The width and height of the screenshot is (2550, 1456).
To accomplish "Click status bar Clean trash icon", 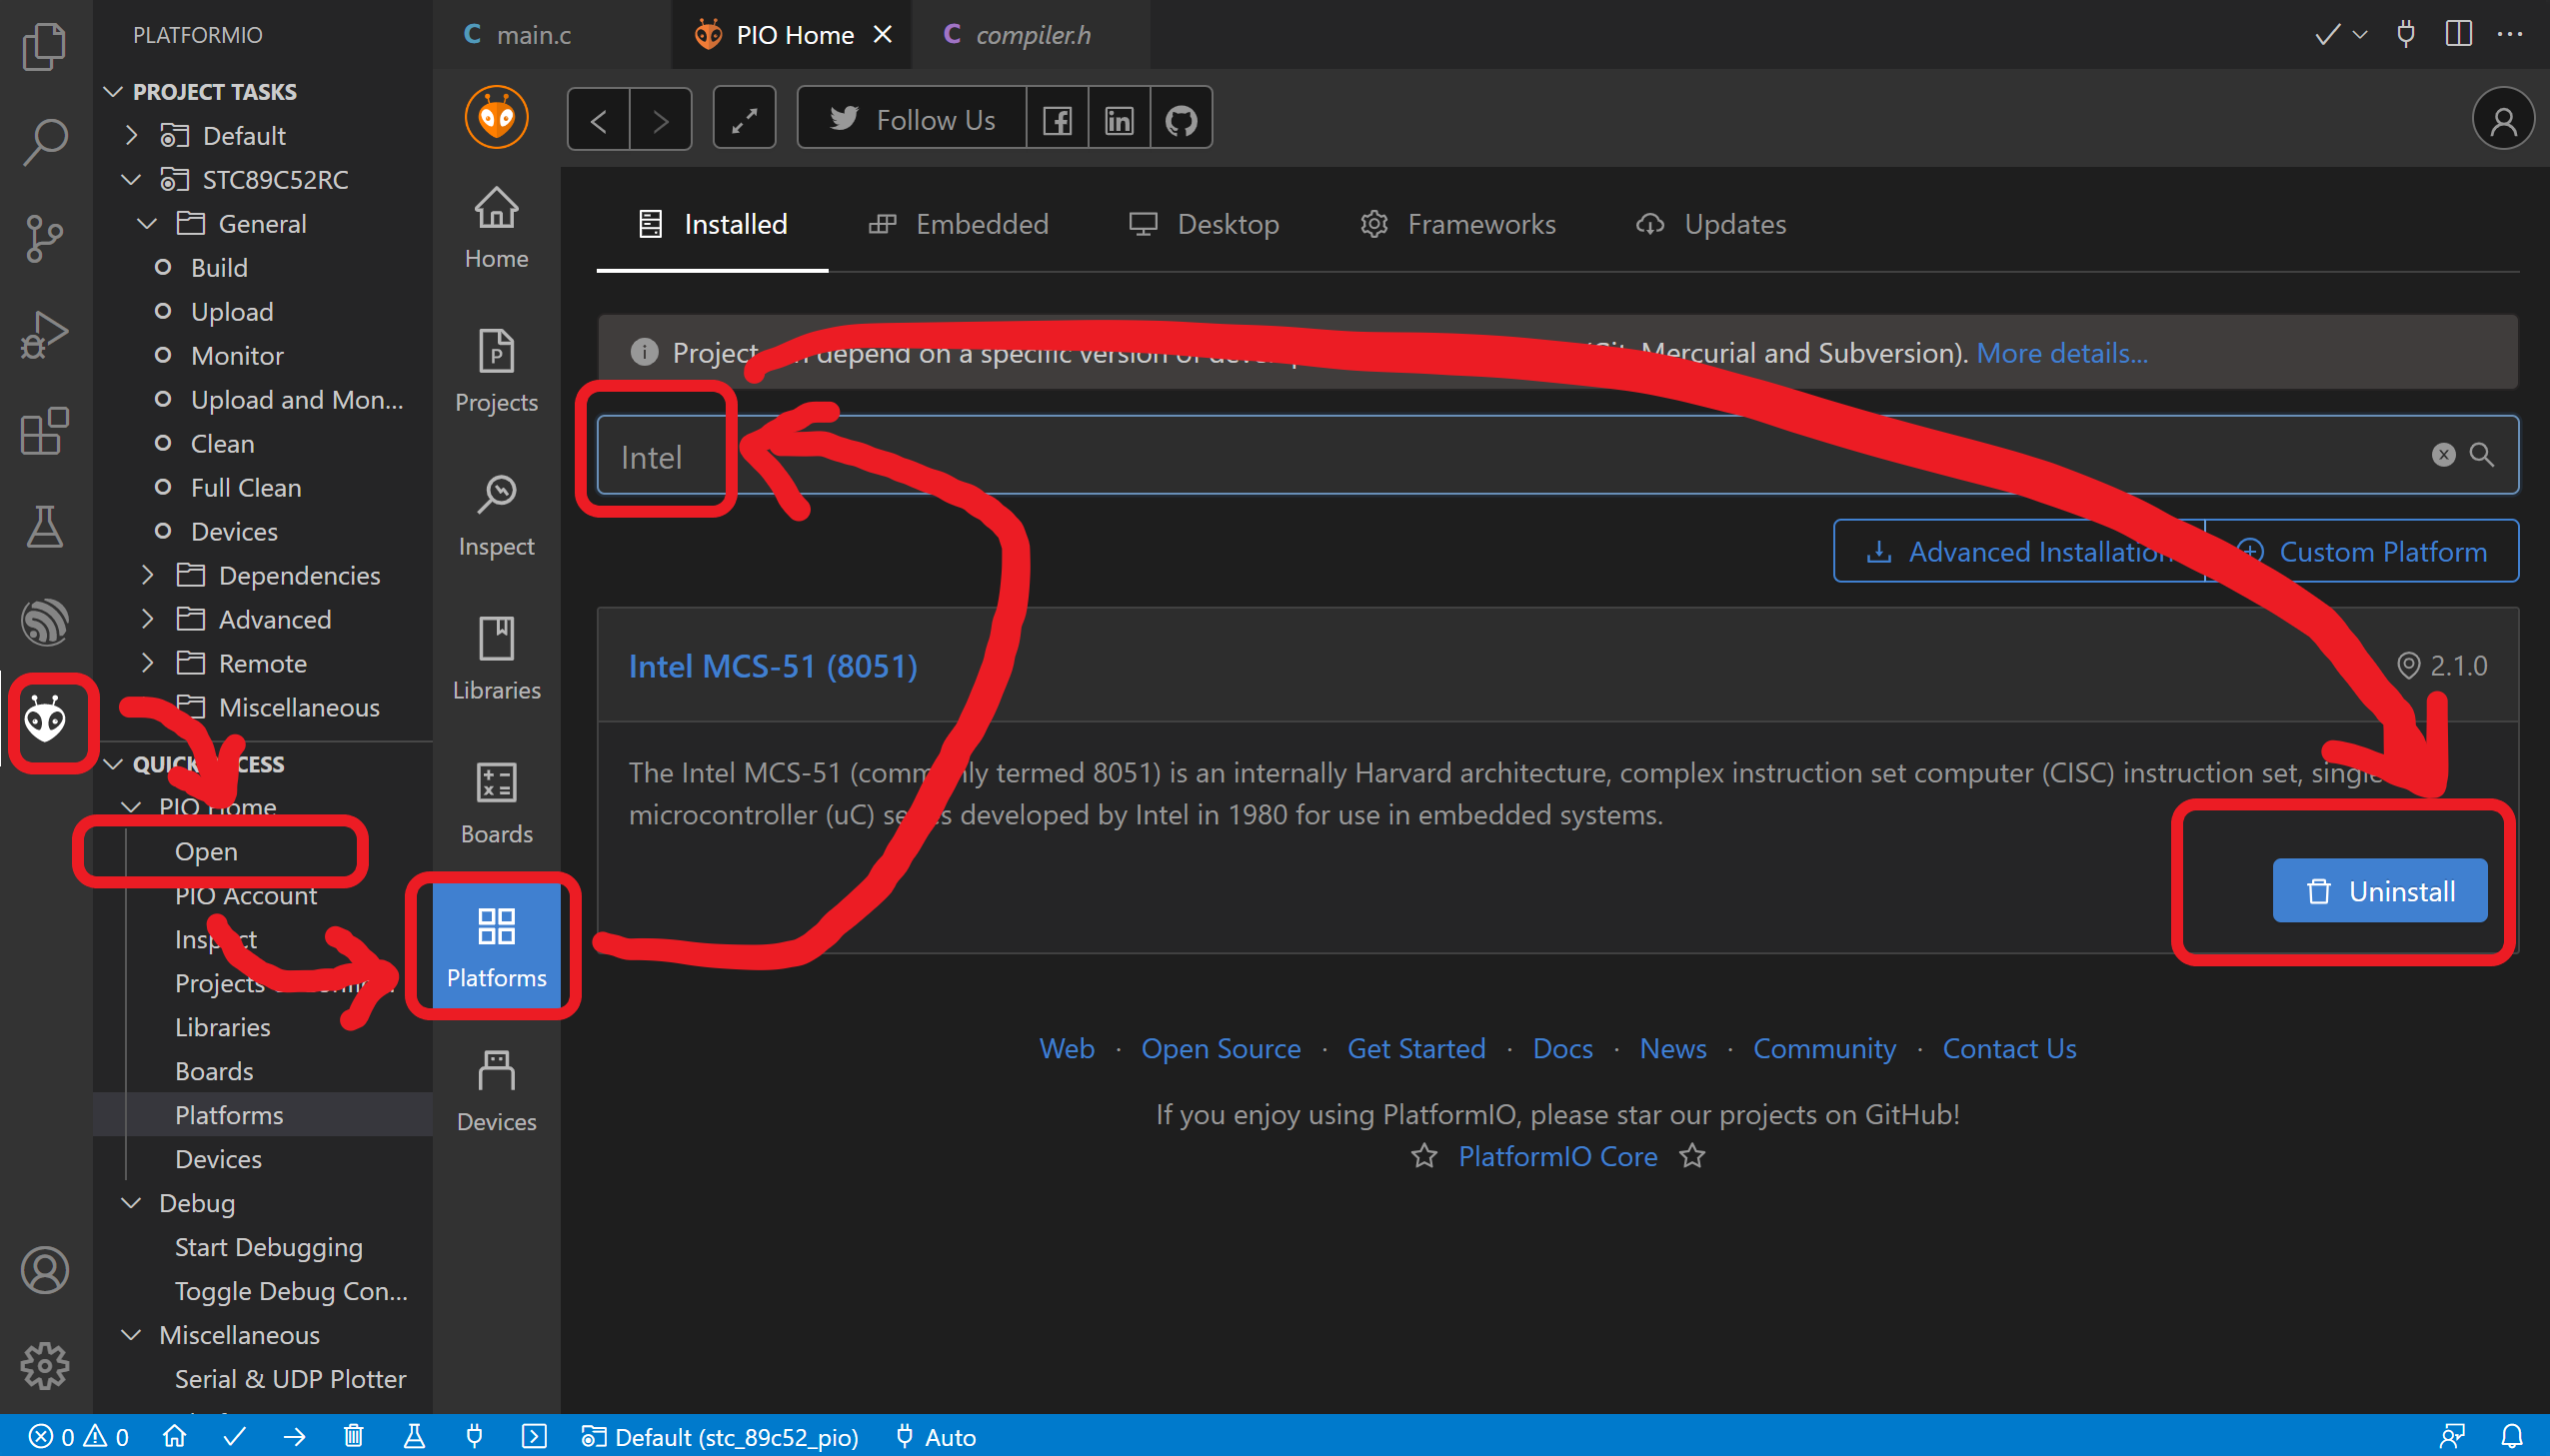I will (x=353, y=1437).
